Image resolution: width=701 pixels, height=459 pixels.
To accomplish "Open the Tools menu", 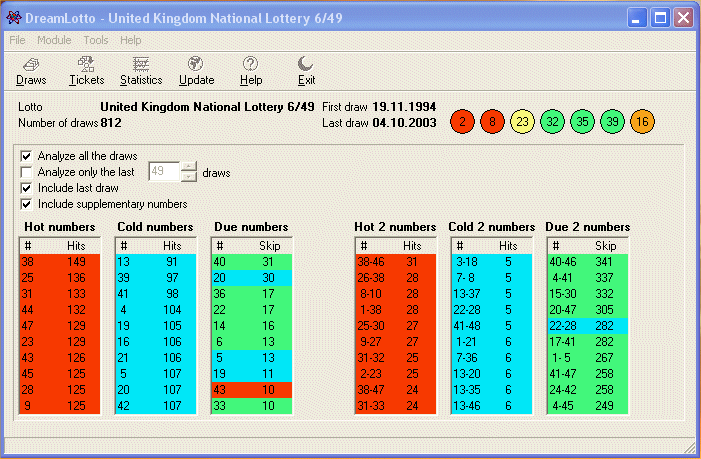I will [96, 40].
